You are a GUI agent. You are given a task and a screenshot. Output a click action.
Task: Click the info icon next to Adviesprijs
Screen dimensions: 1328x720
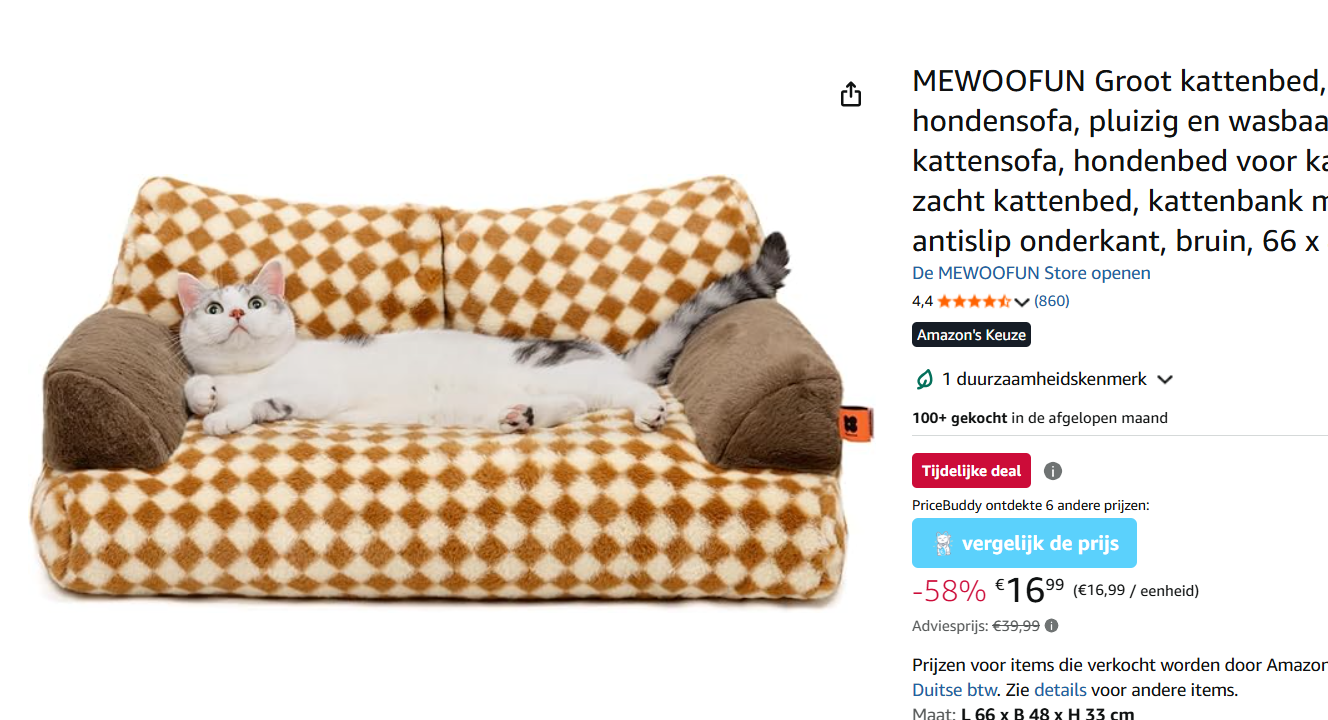[x=1051, y=626]
